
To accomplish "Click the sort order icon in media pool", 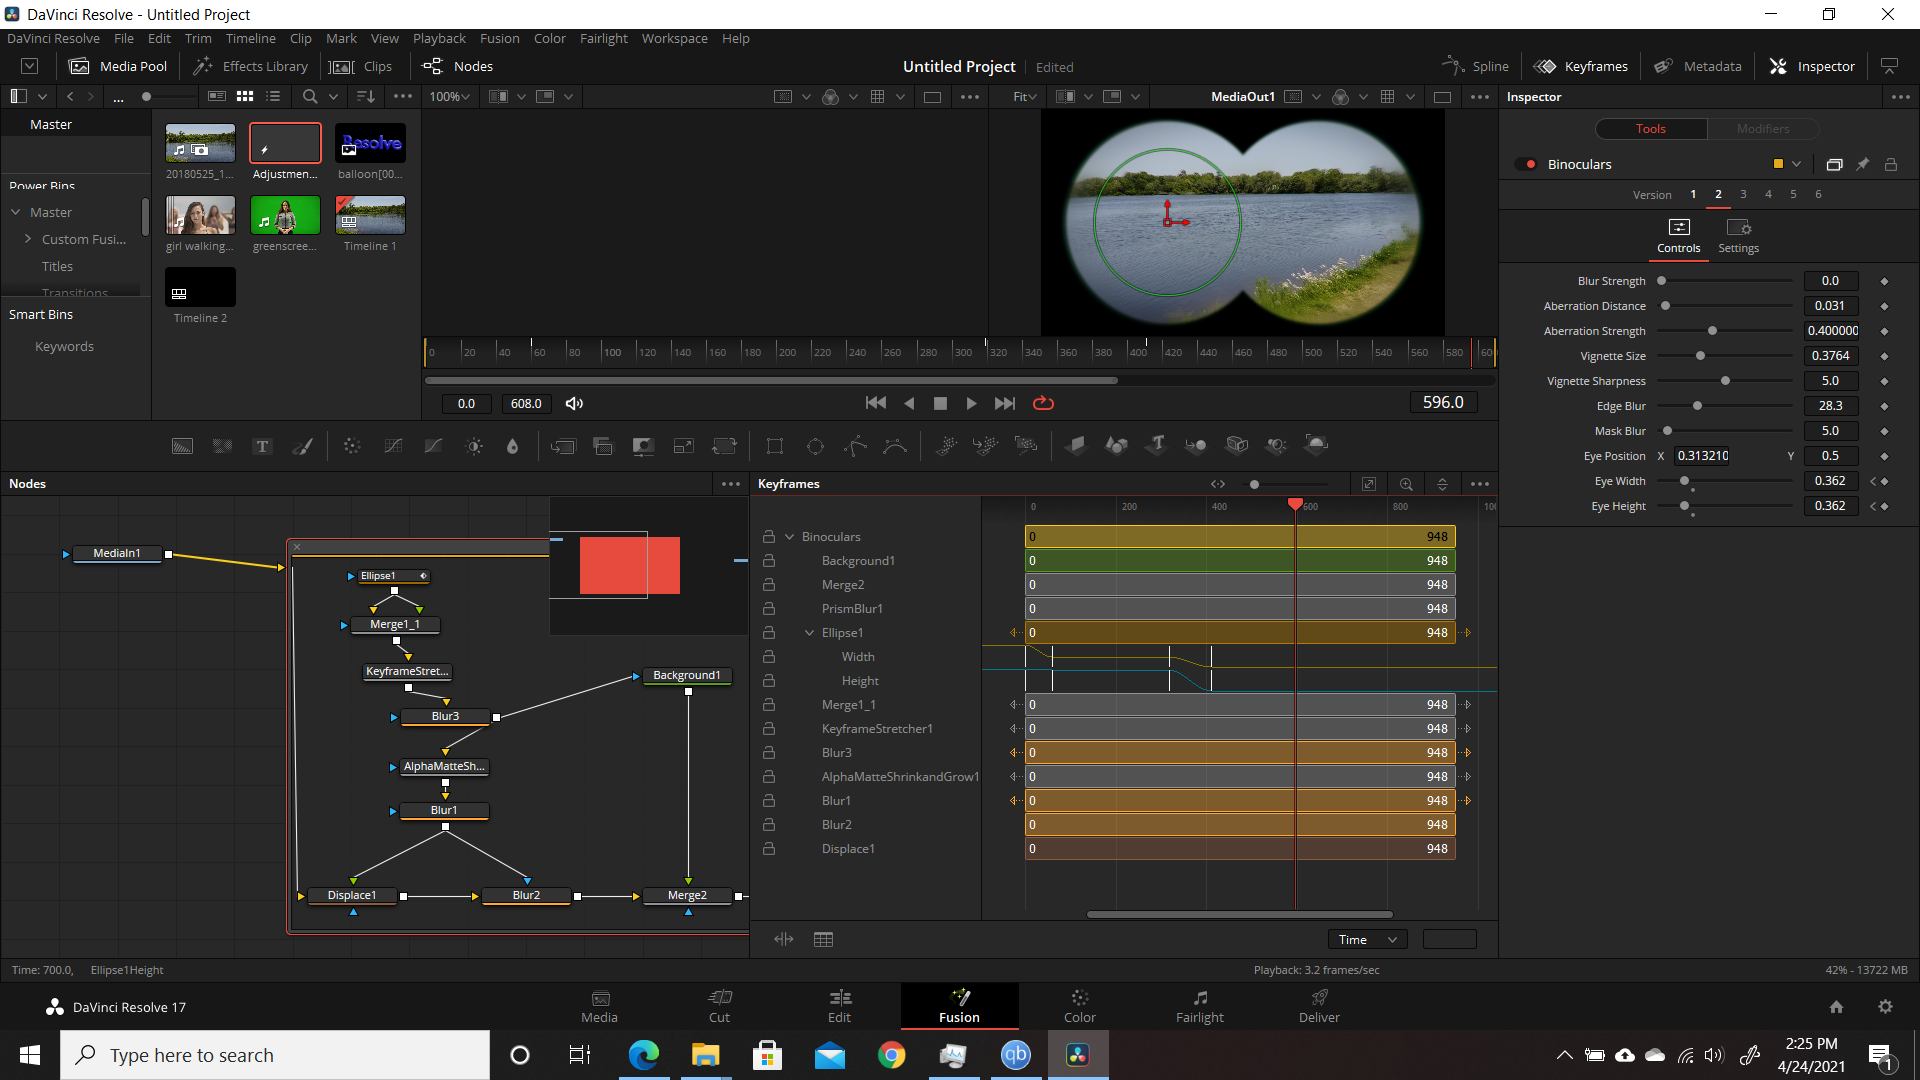I will [x=366, y=97].
